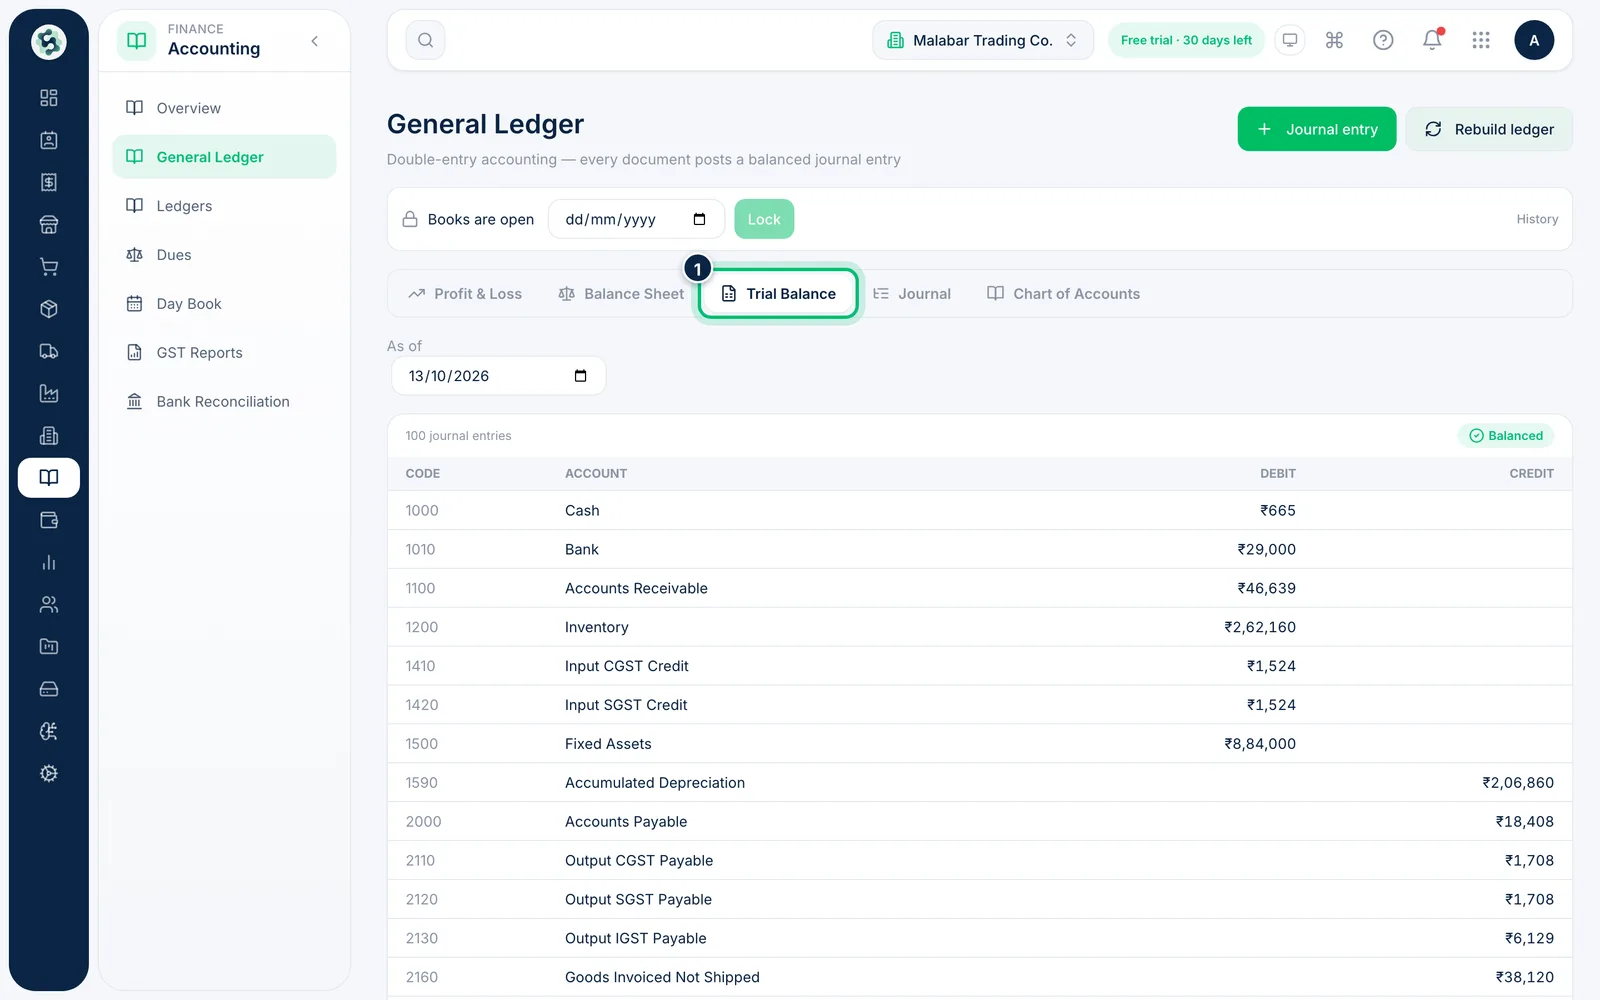The image size is (1600, 1000).
Task: Open the factory icon in the dark sidebar
Action: [48, 393]
